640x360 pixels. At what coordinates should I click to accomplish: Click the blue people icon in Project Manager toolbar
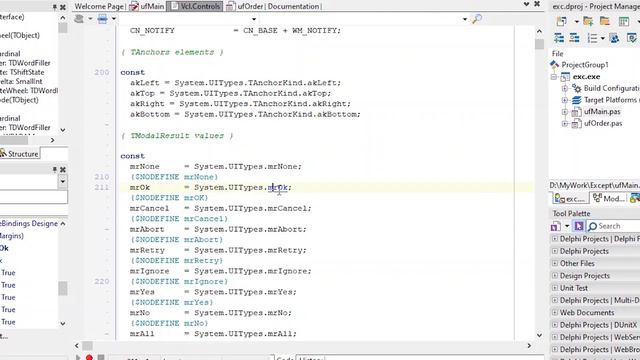614,38
